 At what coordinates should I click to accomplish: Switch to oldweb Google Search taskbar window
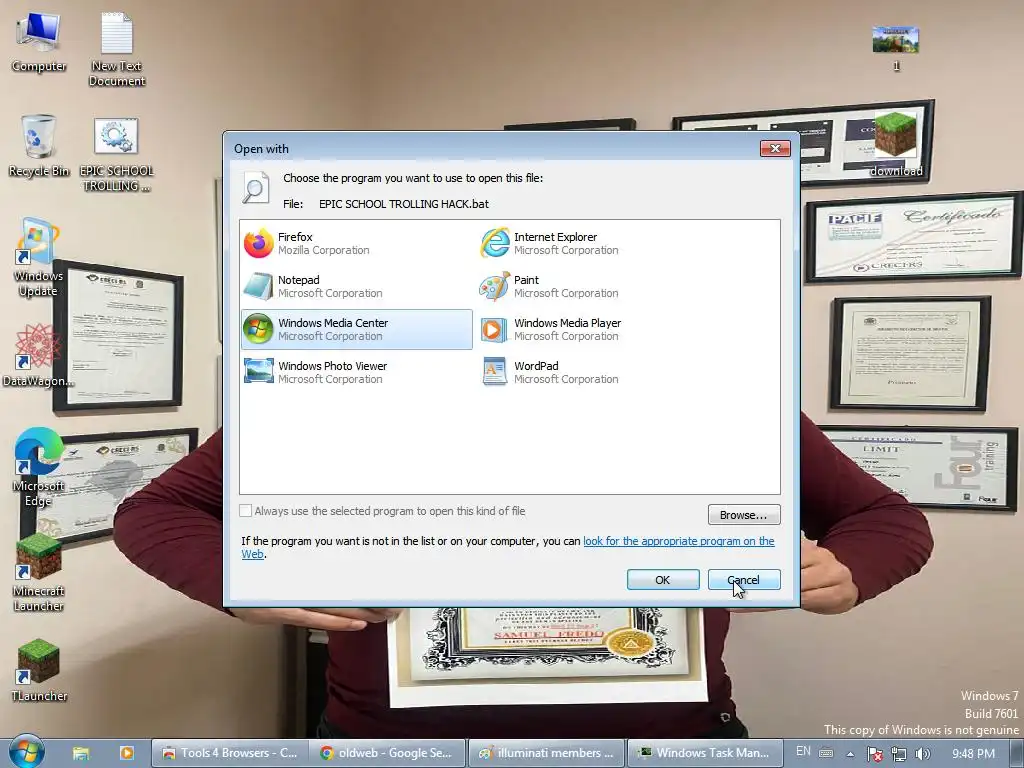point(388,753)
